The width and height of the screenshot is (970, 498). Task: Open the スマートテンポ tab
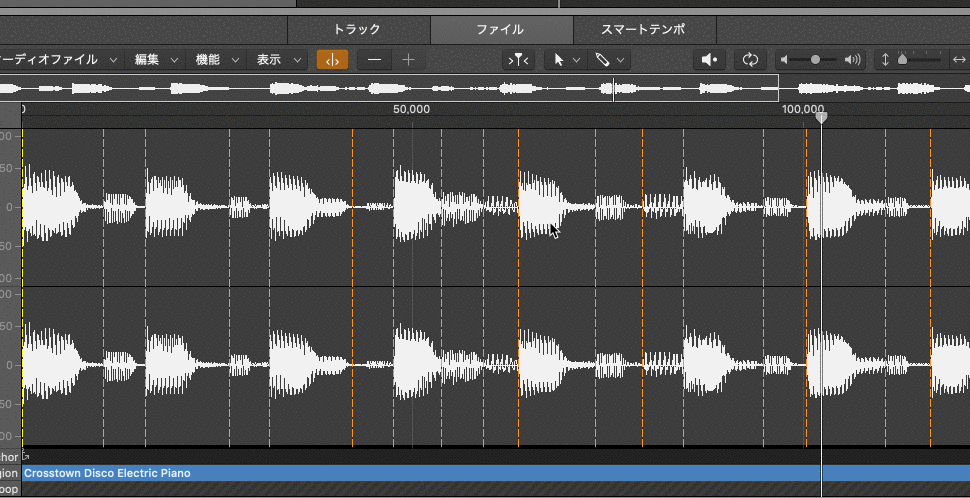pyautogui.click(x=645, y=29)
